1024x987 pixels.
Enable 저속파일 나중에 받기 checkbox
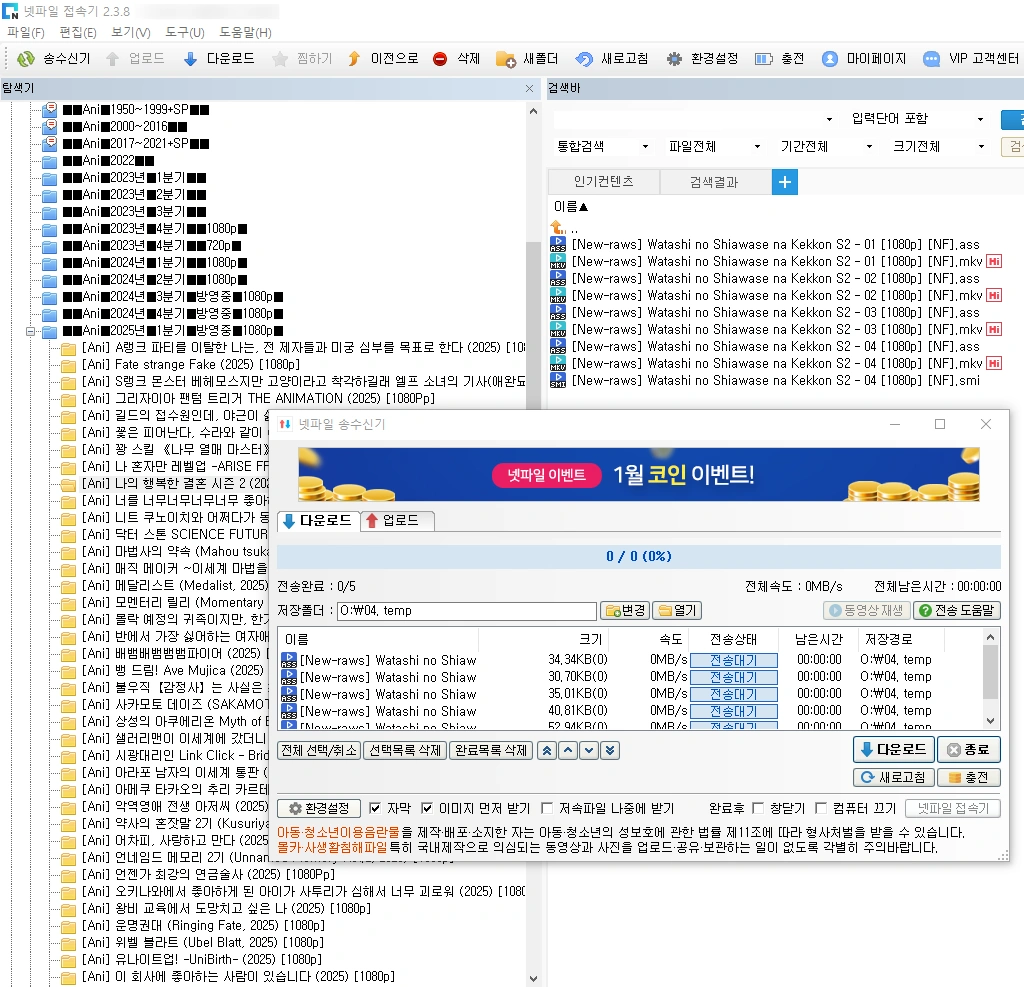(x=547, y=809)
